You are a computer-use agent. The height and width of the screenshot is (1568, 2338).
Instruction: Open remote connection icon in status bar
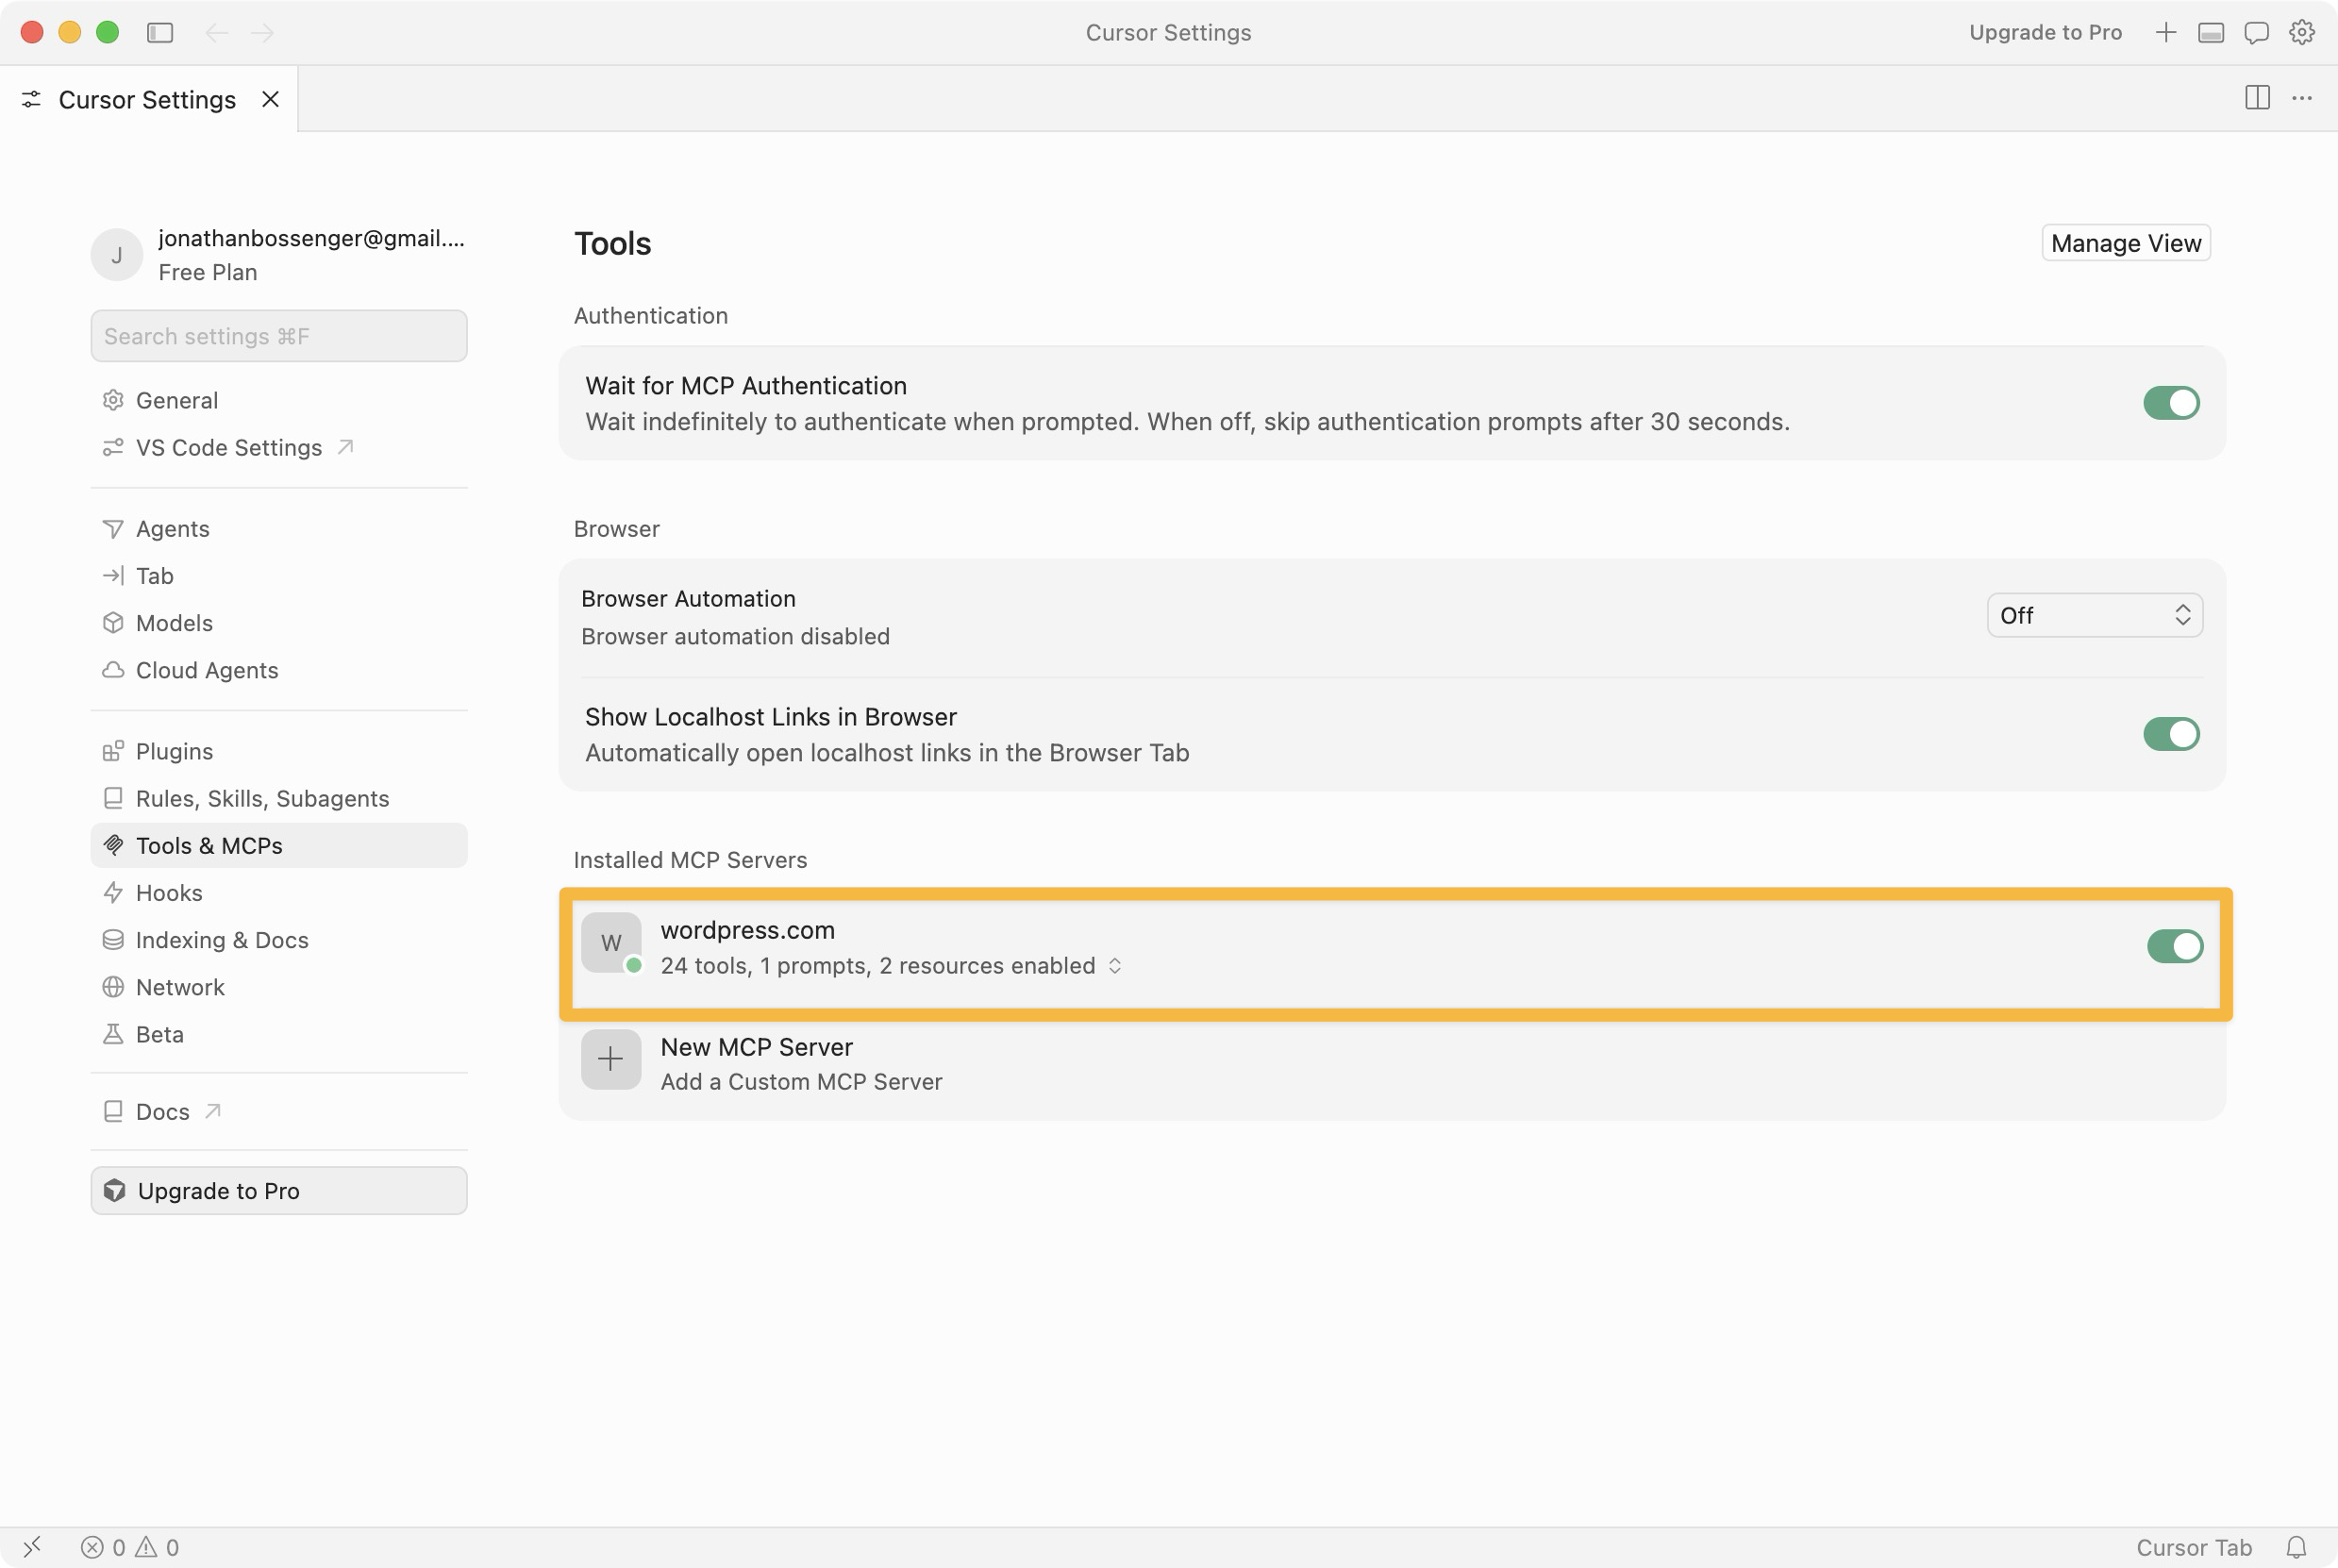[x=32, y=1547]
